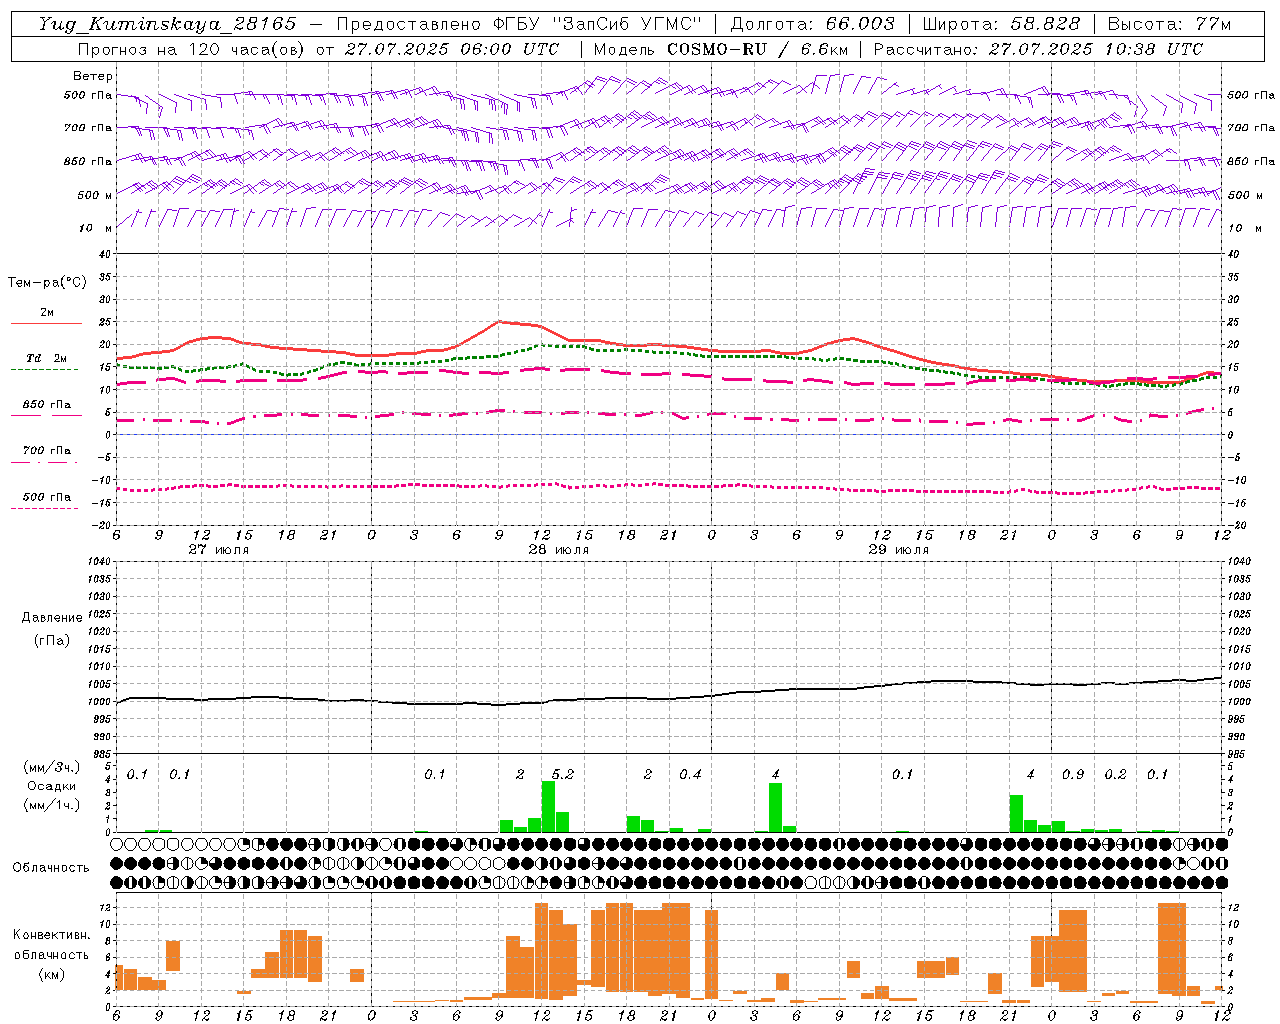1280x1024 pixels.
Task: Click the Облачность cloud cover label
Action: pyautogui.click(x=51, y=868)
